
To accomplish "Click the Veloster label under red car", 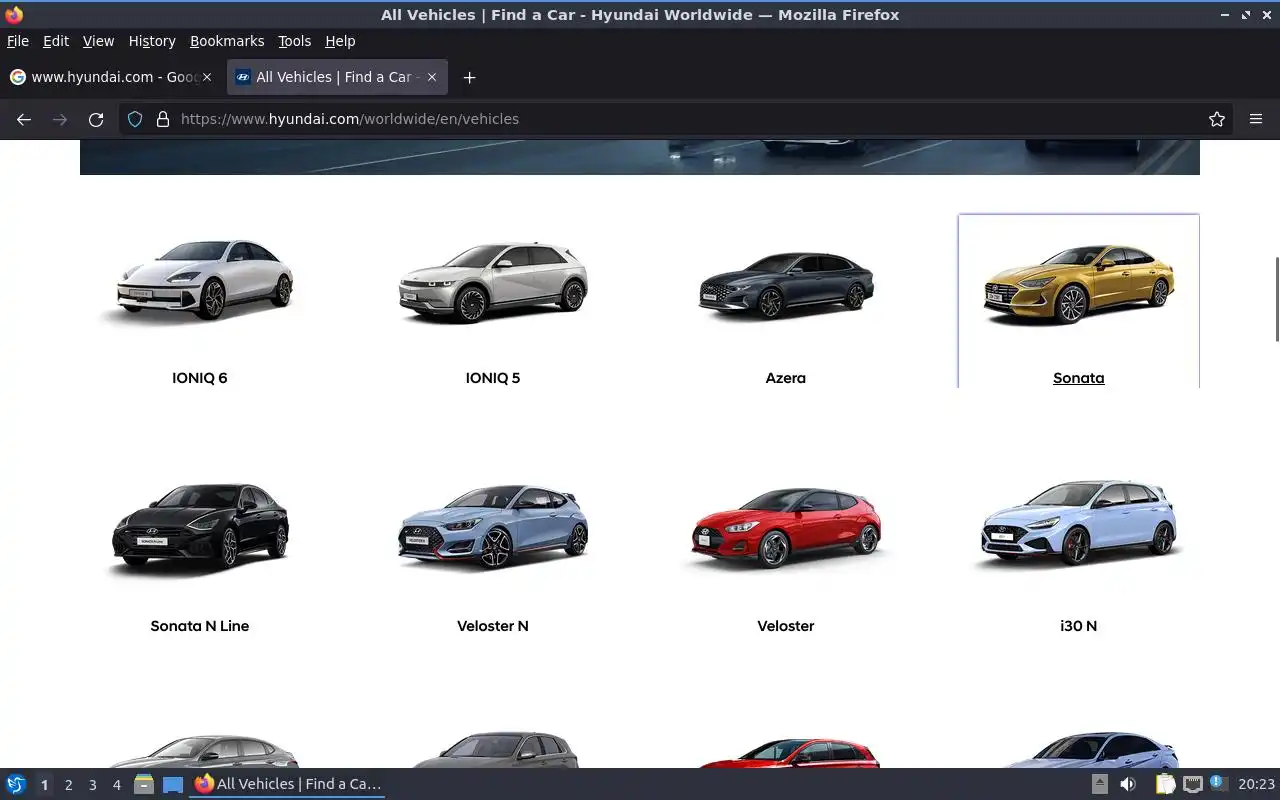I will point(786,626).
